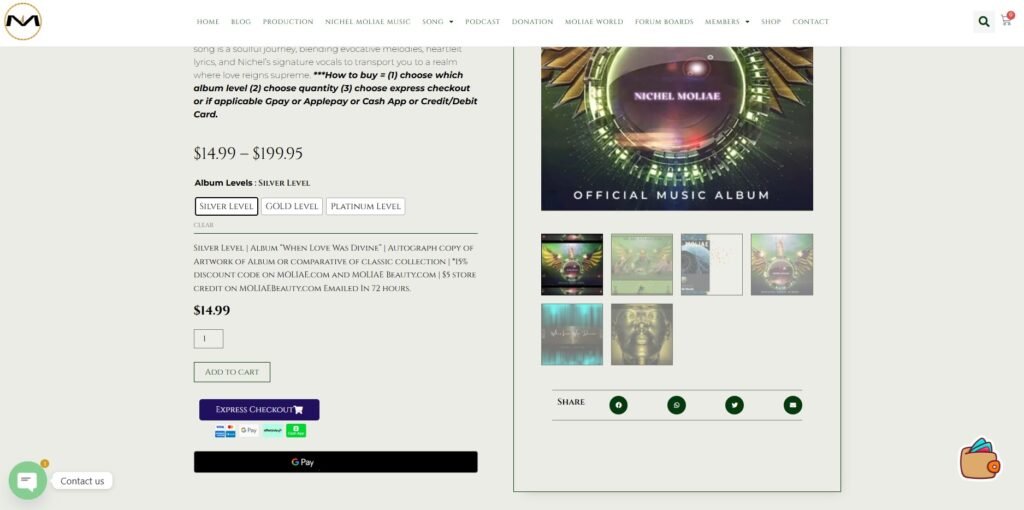This screenshot has width=1024, height=510.
Task: Click the product quantity input field
Action: tap(208, 339)
